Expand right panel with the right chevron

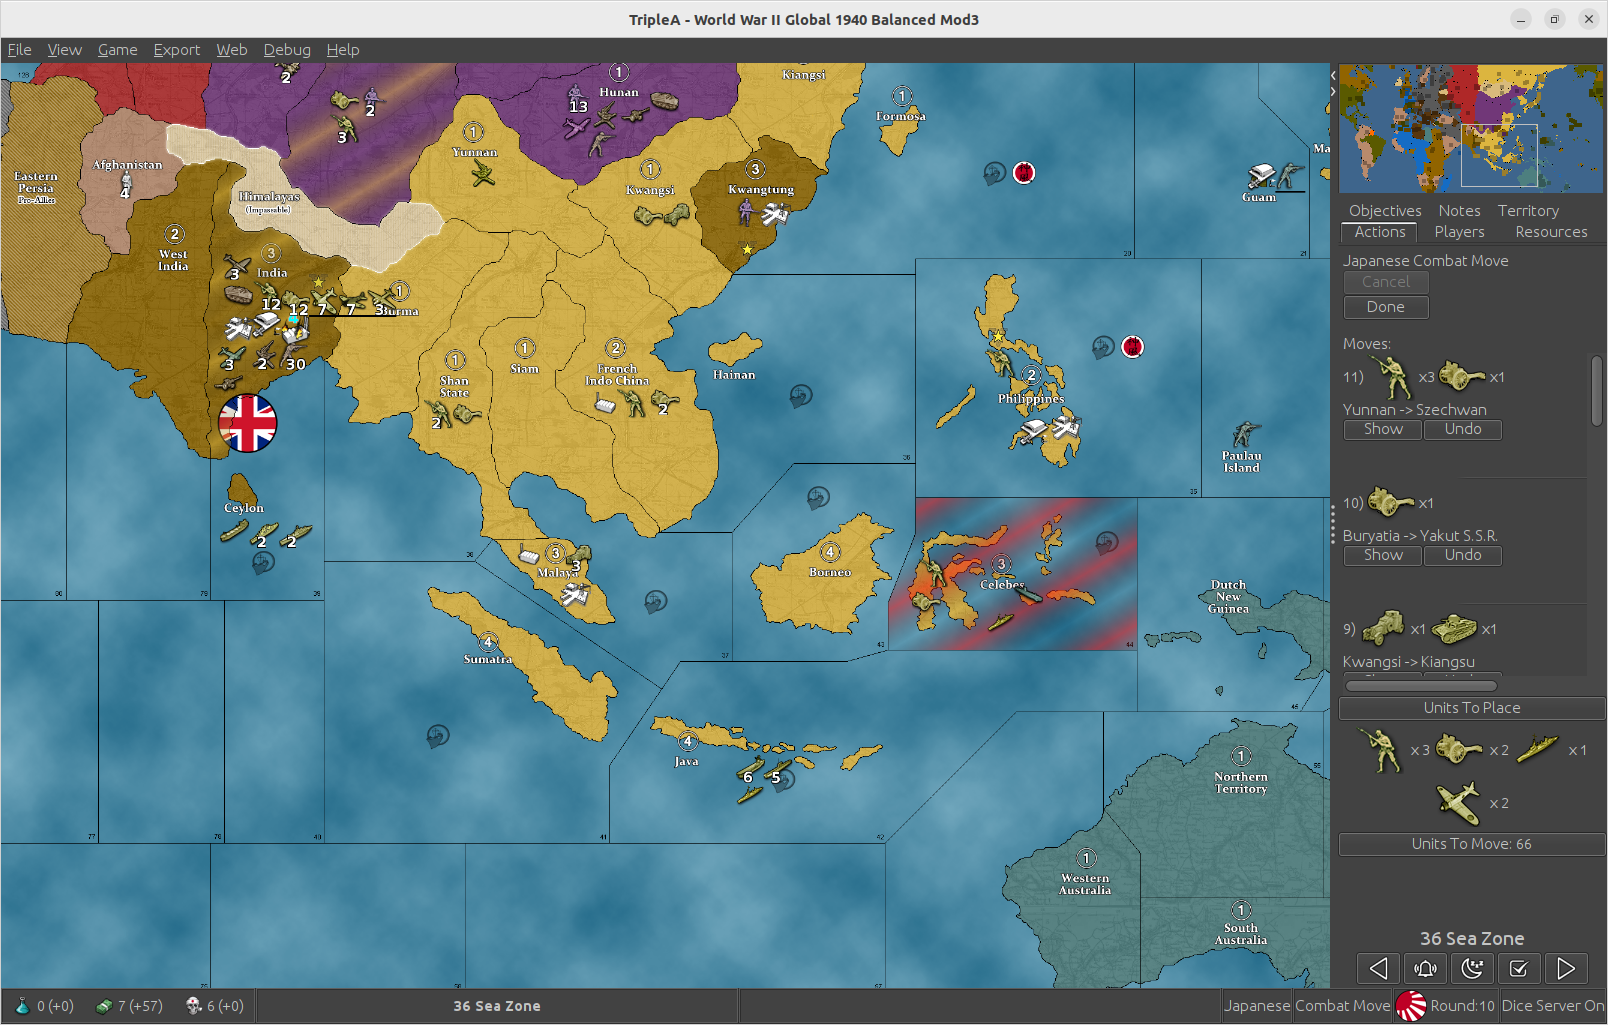pyautogui.click(x=1333, y=91)
